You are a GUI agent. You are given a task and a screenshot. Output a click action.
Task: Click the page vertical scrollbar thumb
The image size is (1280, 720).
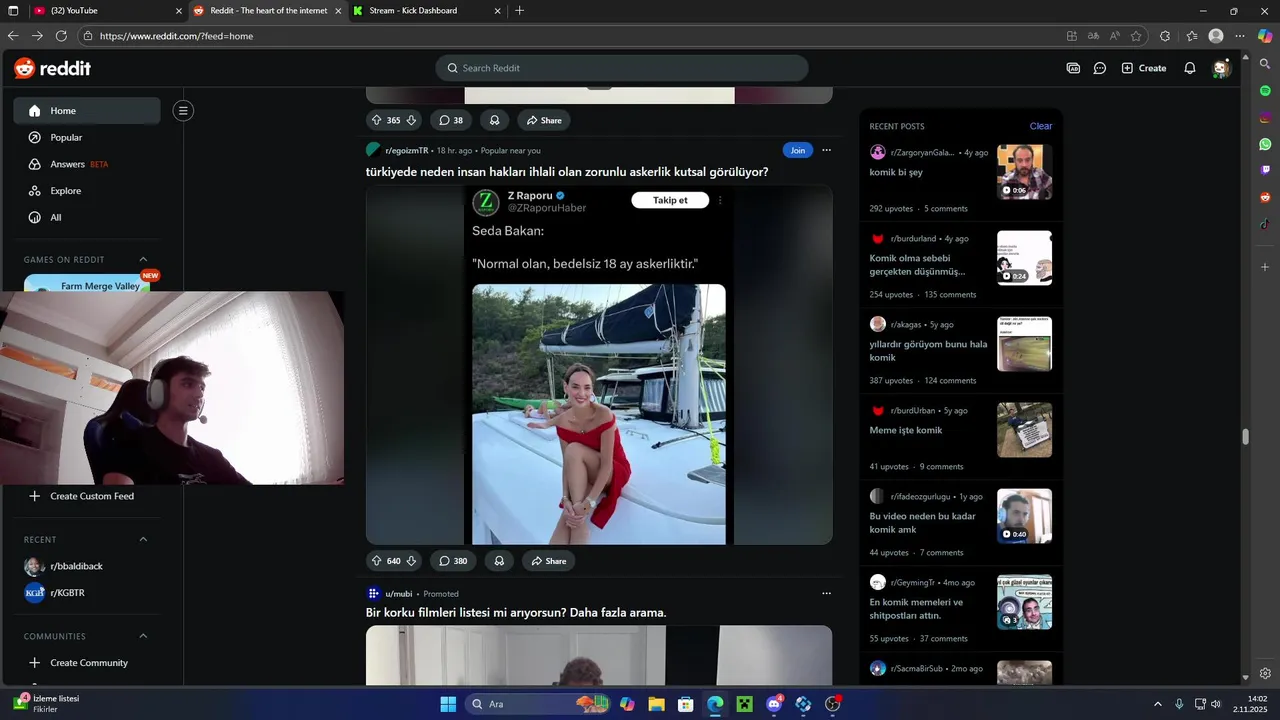[x=1245, y=437]
